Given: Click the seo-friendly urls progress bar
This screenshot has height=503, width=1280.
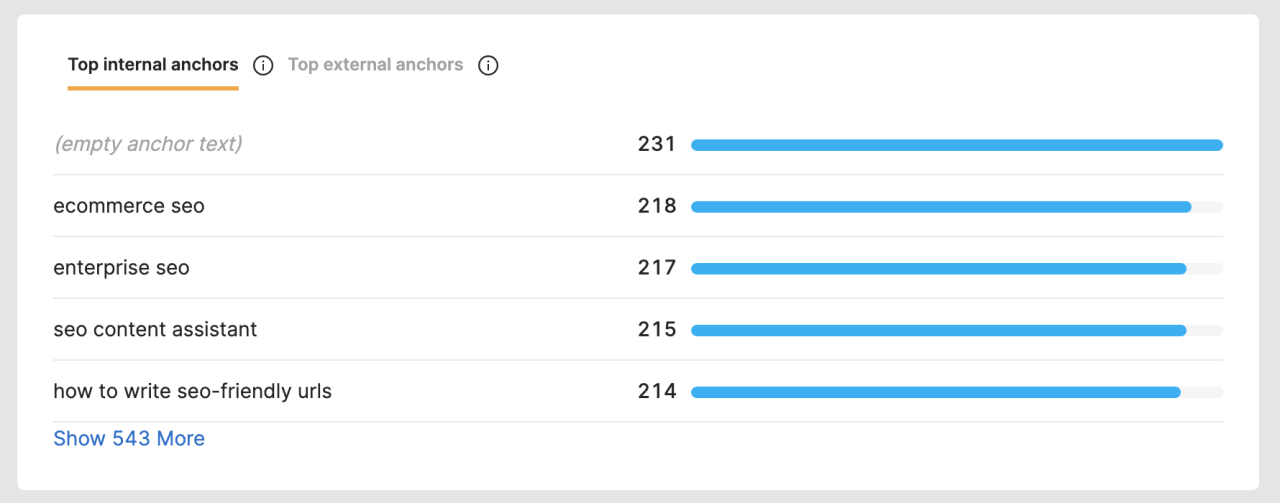Looking at the screenshot, I should [935, 392].
